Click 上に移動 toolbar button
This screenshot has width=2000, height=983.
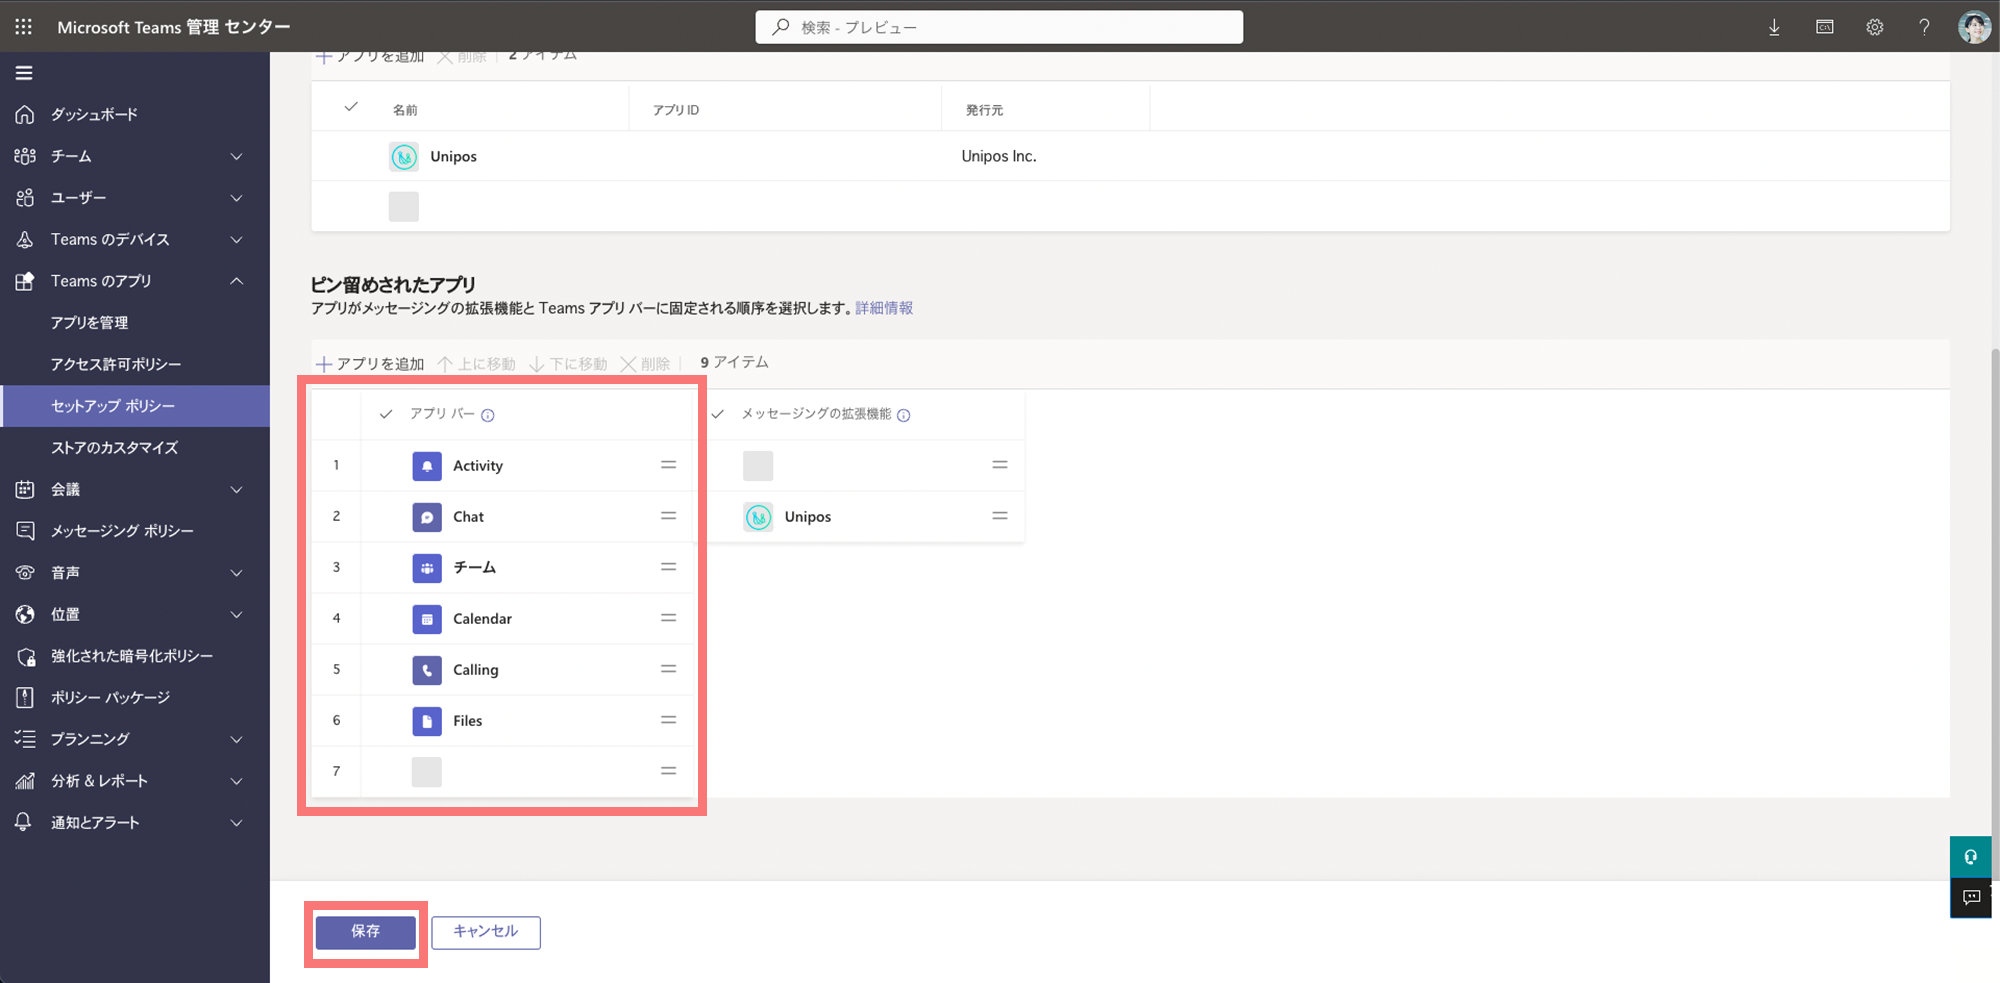pyautogui.click(x=477, y=364)
